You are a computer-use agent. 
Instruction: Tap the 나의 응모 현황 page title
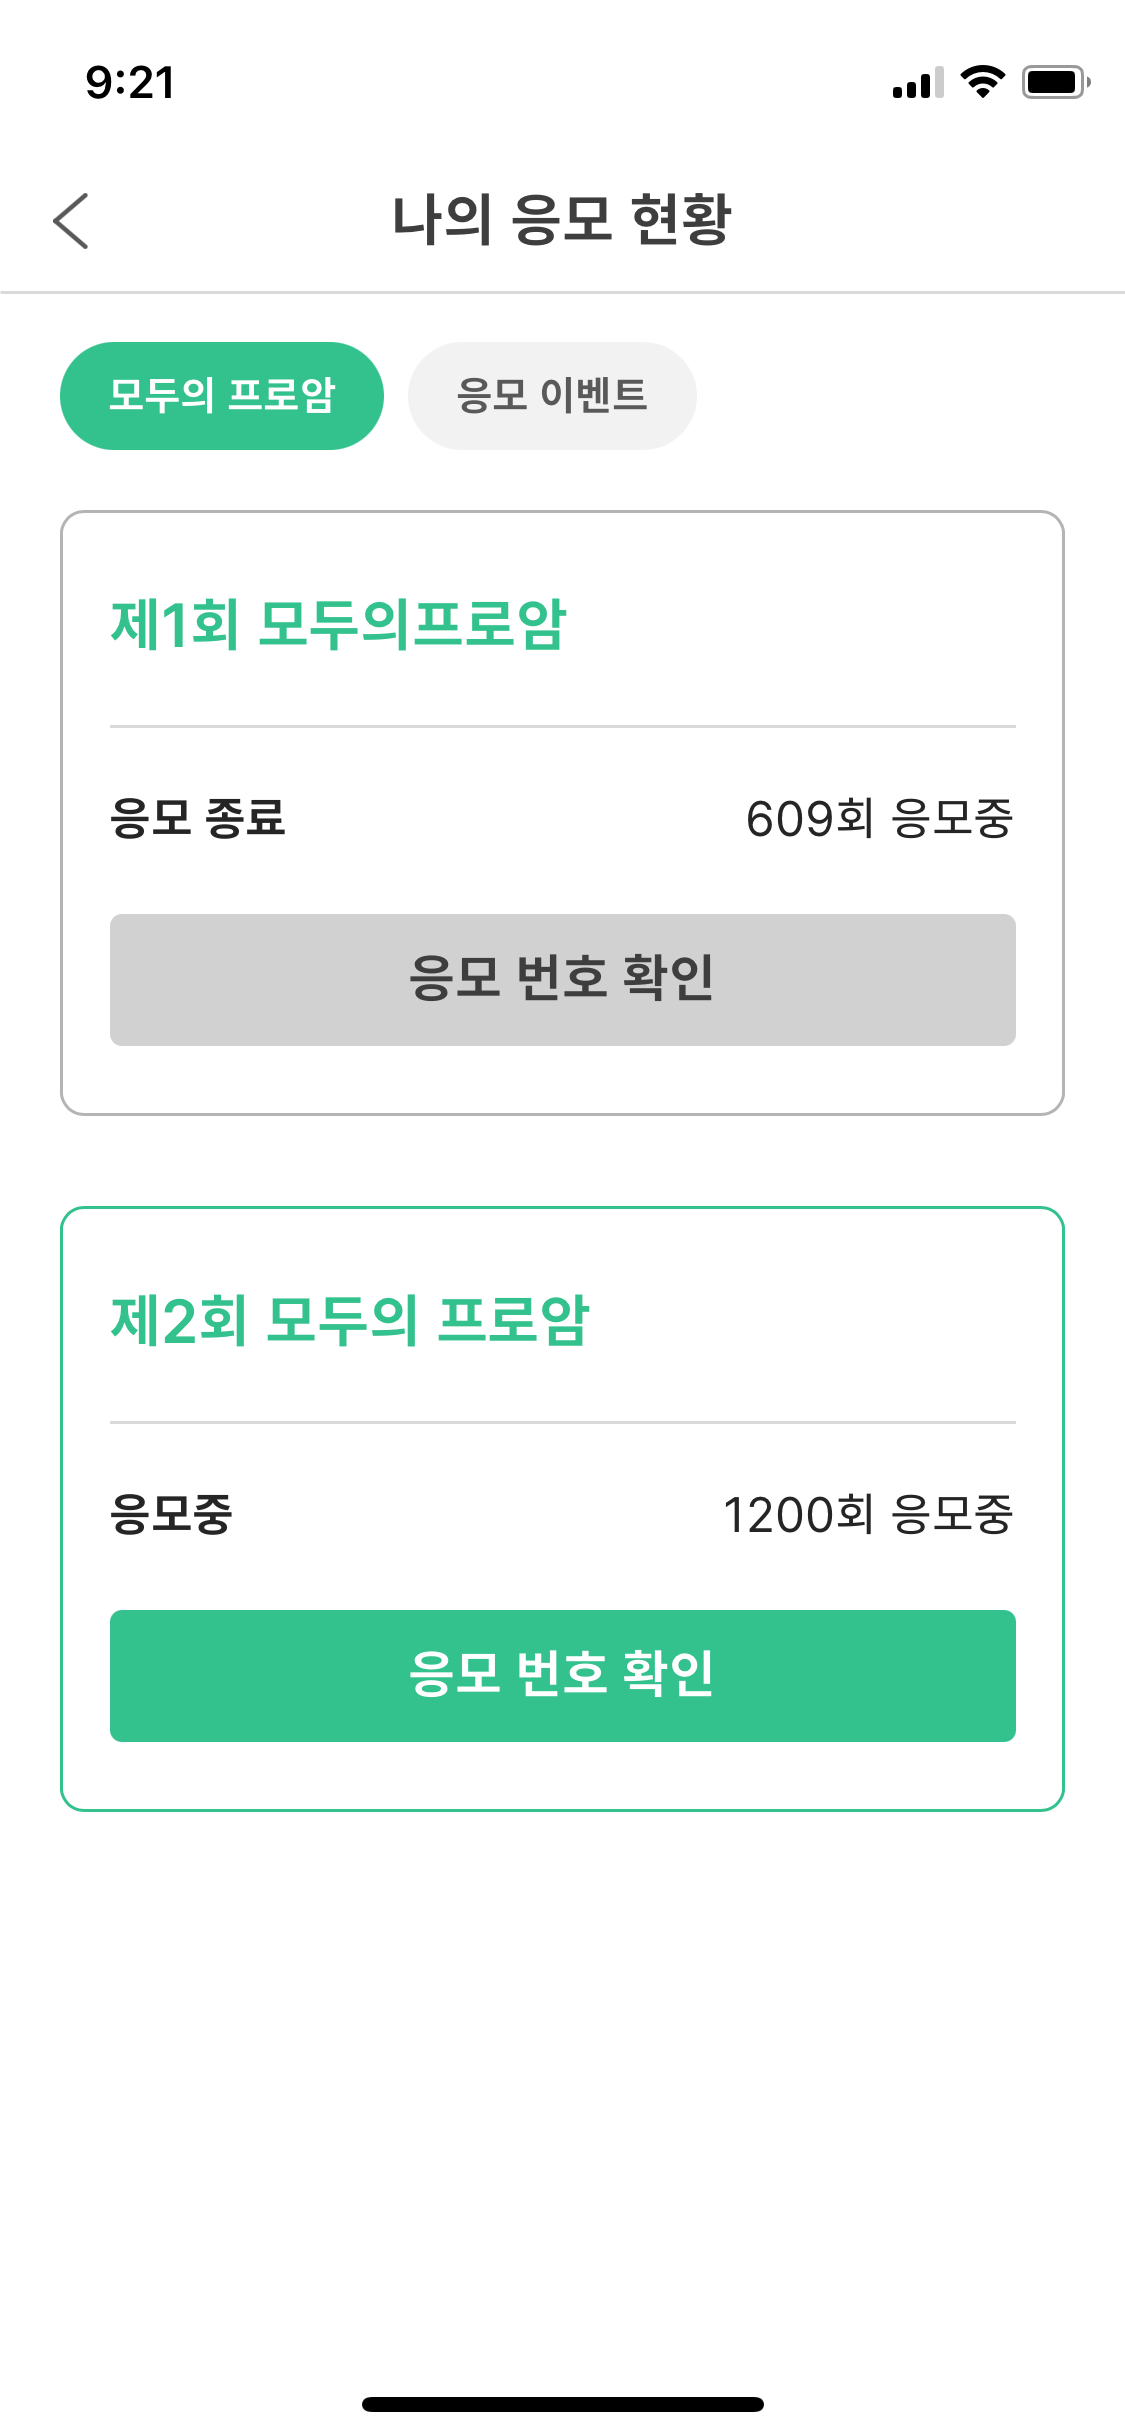point(562,220)
